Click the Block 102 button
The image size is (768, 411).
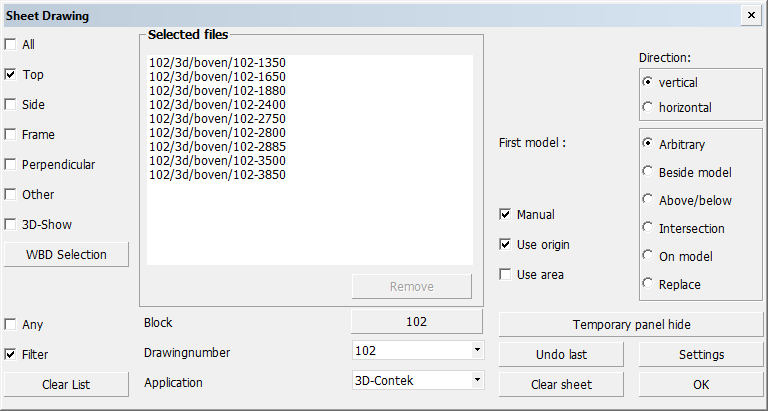[x=417, y=322]
